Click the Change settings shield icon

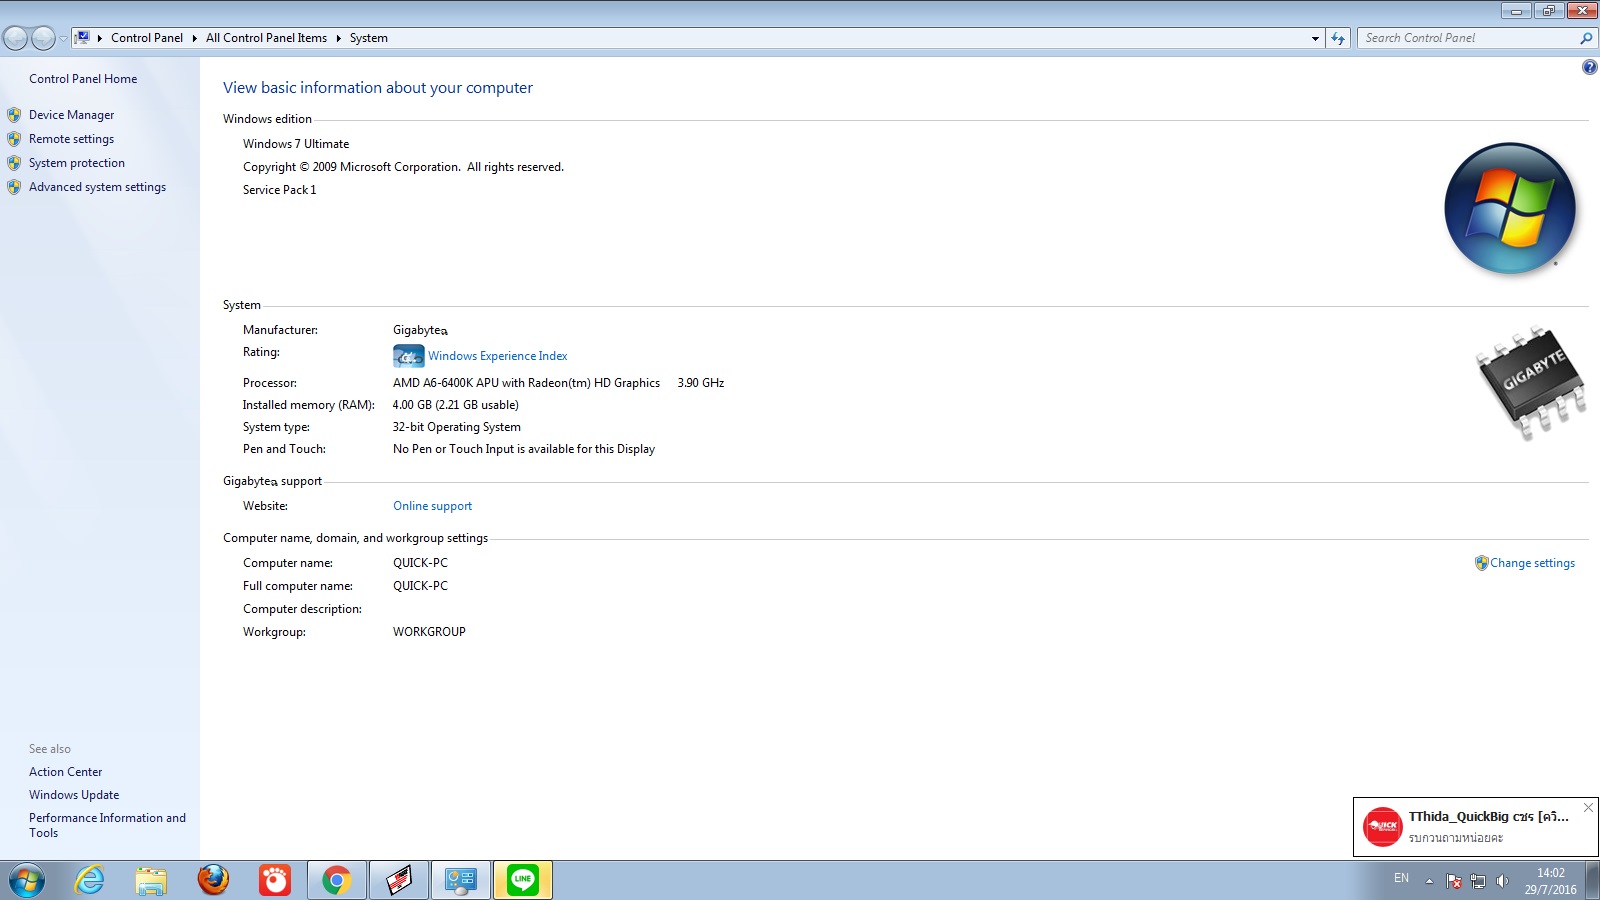1482,563
